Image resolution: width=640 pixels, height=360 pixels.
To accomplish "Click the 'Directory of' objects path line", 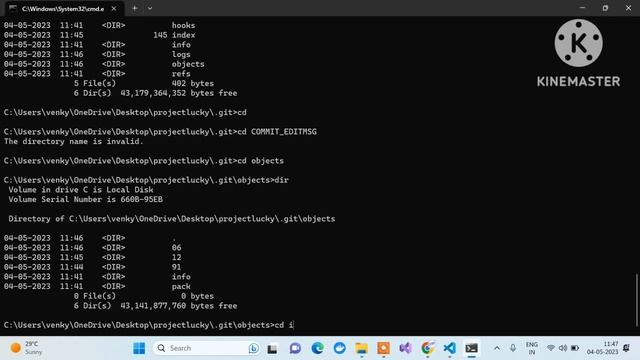I will 172,219.
